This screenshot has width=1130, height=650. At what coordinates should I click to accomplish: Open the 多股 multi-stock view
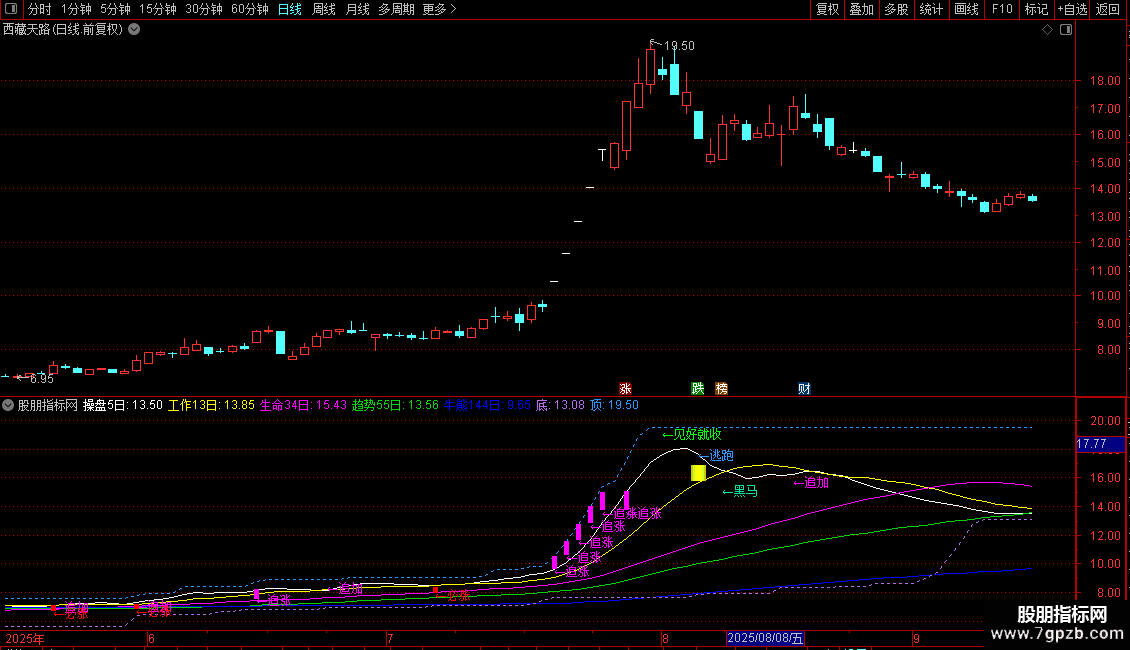coord(897,9)
